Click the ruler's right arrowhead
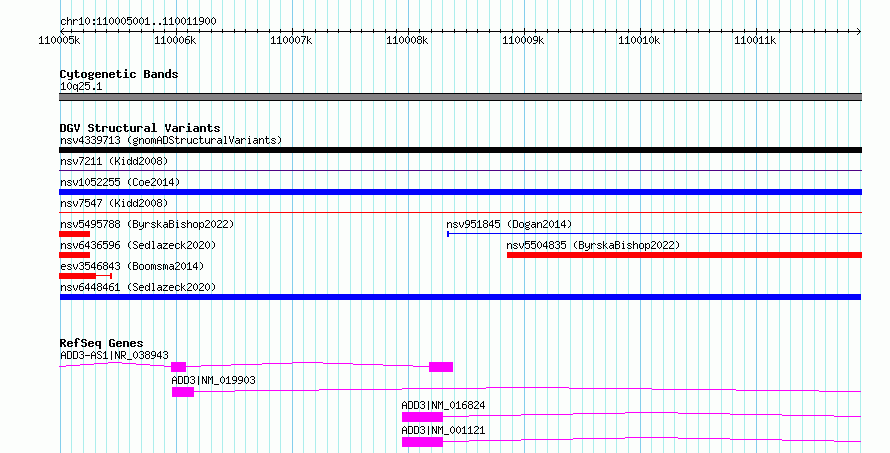 (858, 31)
